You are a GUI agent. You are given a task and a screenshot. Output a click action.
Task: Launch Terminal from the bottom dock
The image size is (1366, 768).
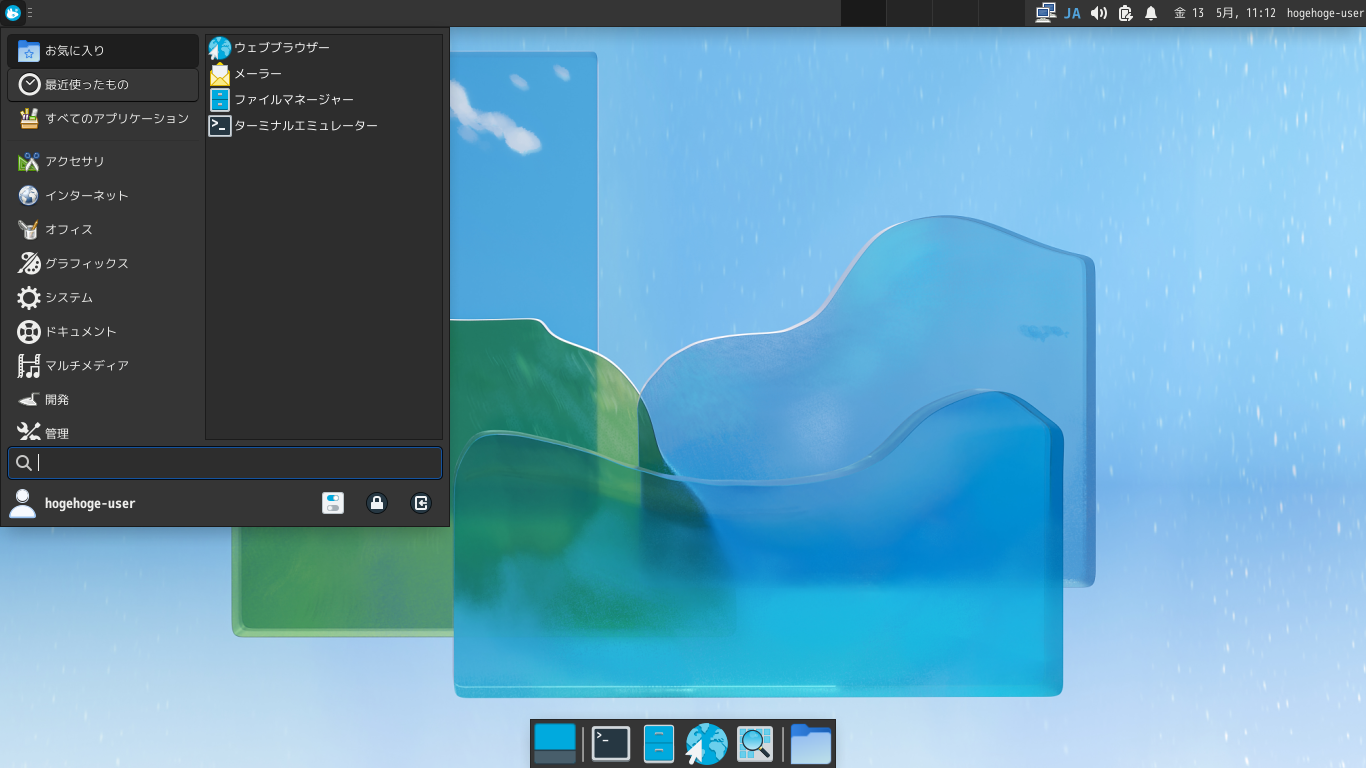611,744
